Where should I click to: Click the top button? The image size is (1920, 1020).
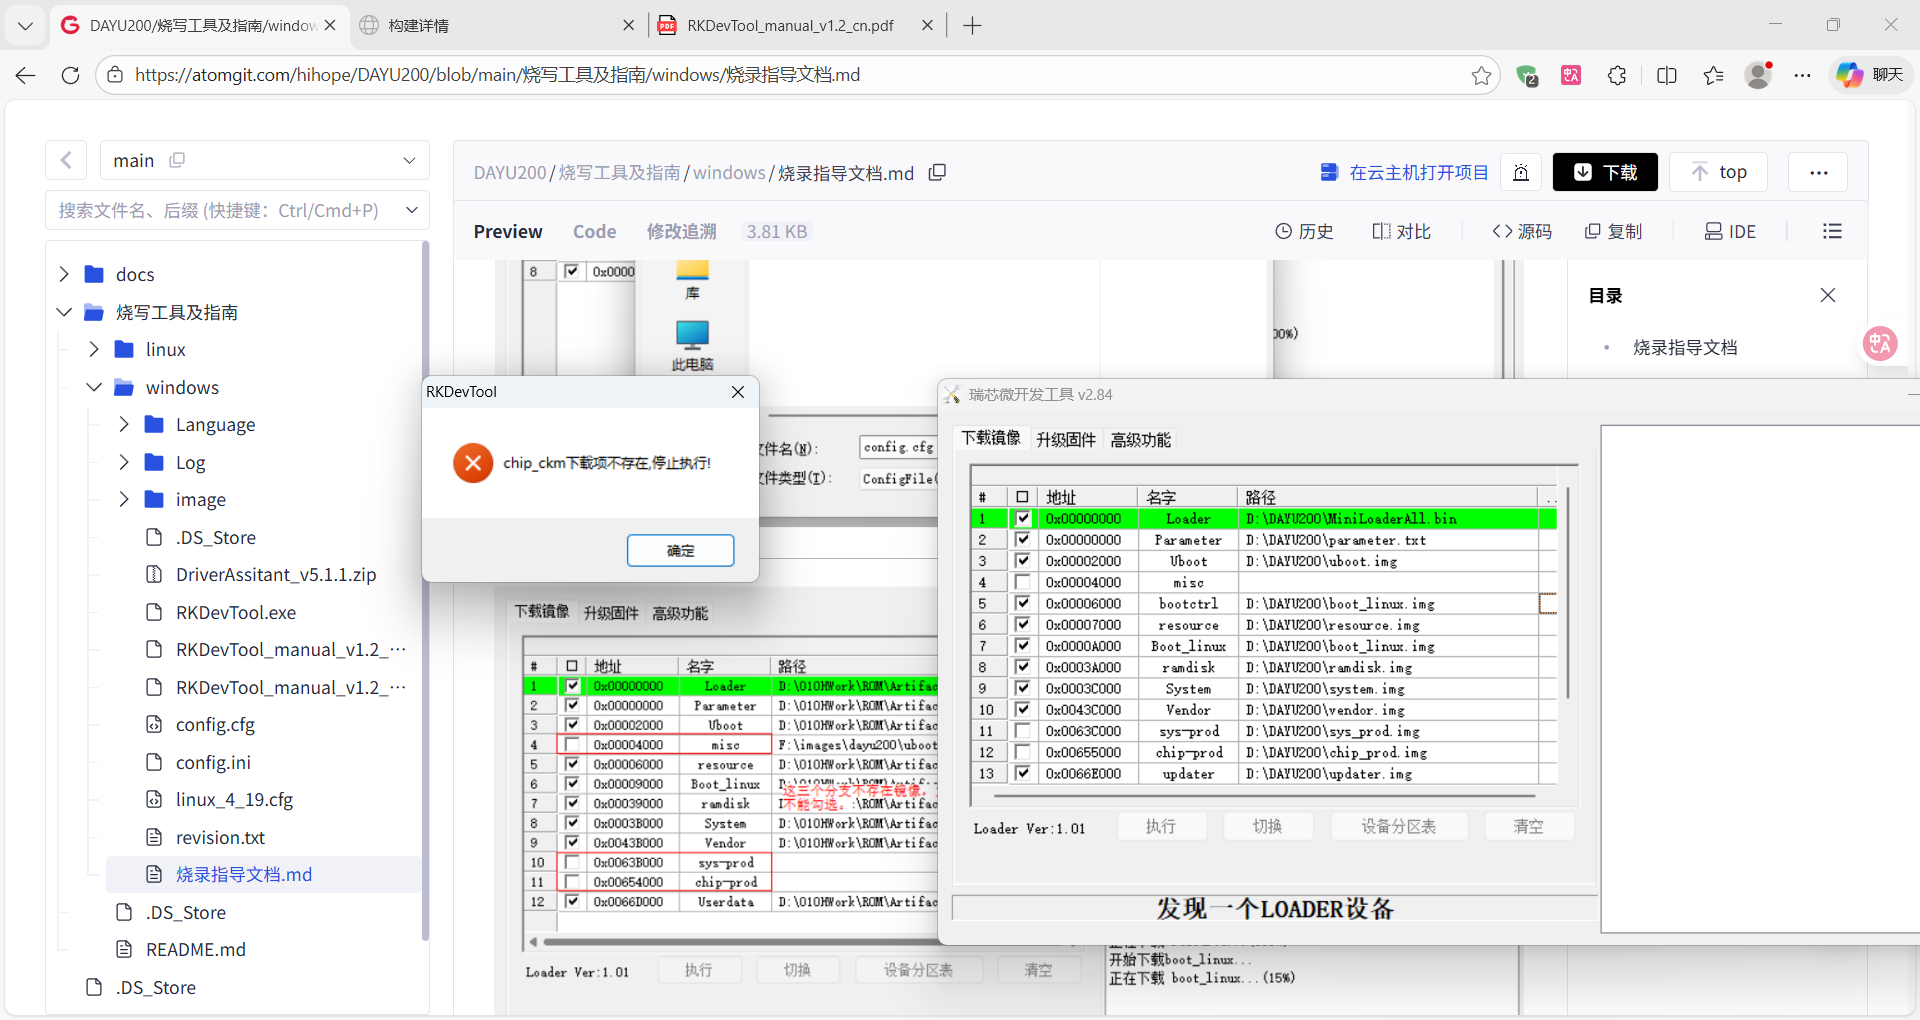pos(1719,172)
